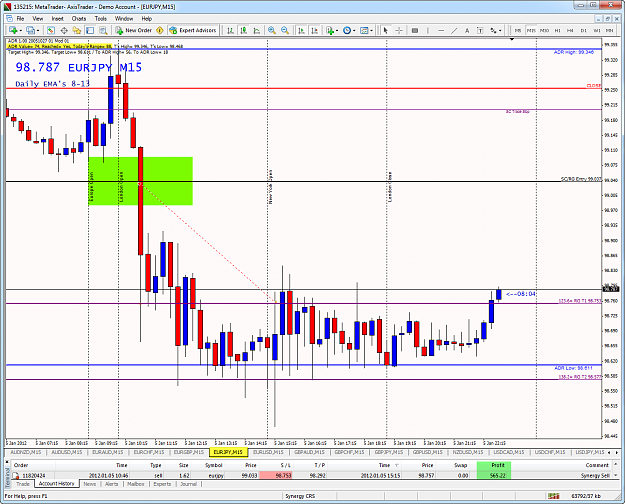
Task: Select the gray rectangle drawing tool
Action: (415, 30)
